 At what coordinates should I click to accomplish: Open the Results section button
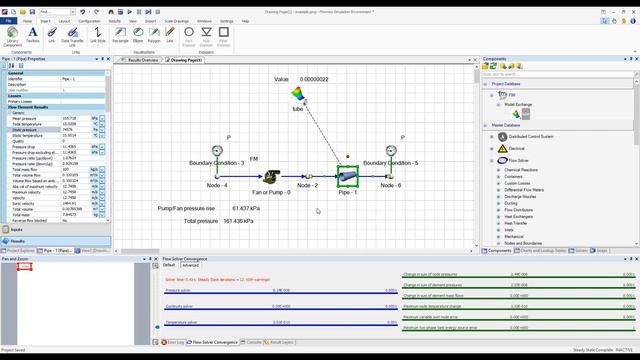coord(56,241)
